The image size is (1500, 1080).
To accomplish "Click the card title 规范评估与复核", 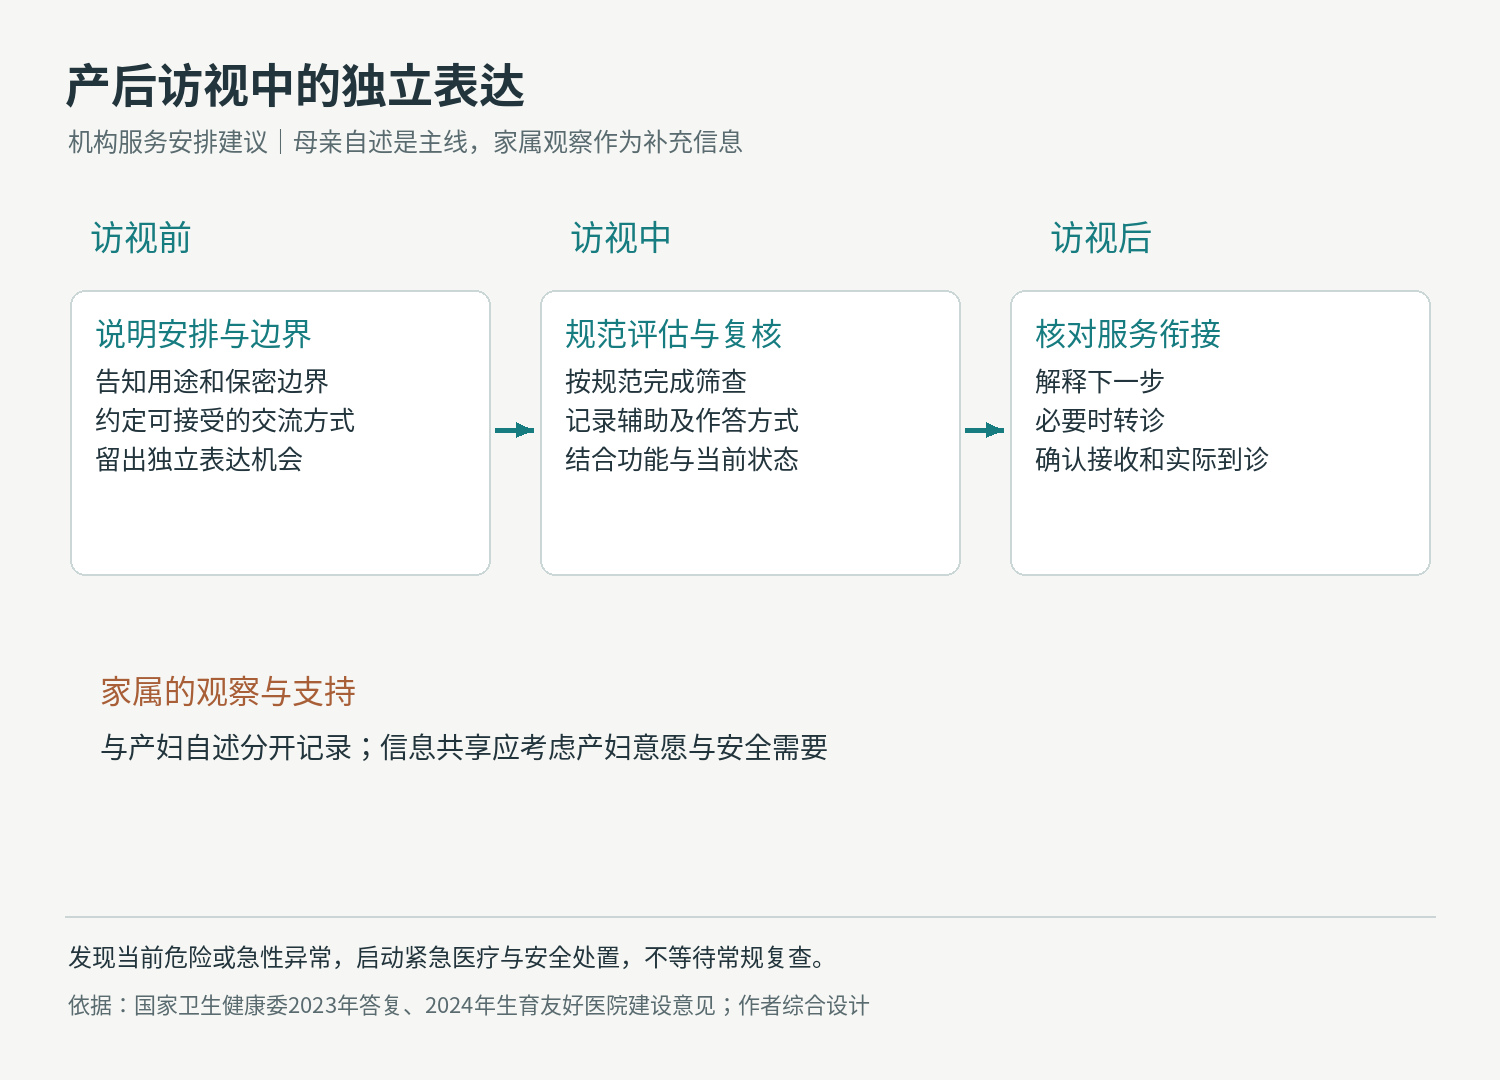I will (673, 334).
